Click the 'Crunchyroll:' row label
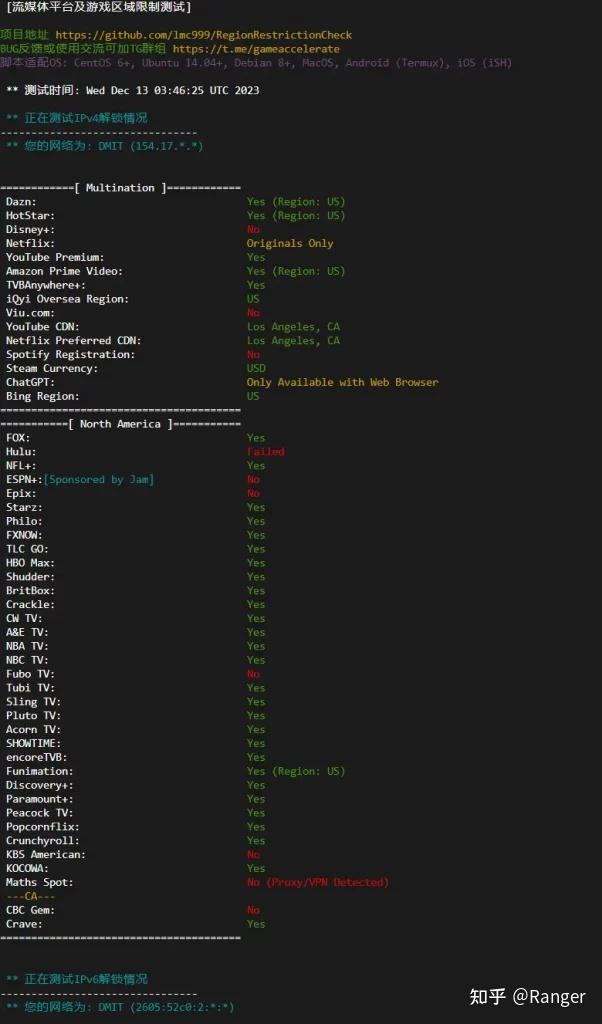The image size is (602, 1024). (x=42, y=840)
